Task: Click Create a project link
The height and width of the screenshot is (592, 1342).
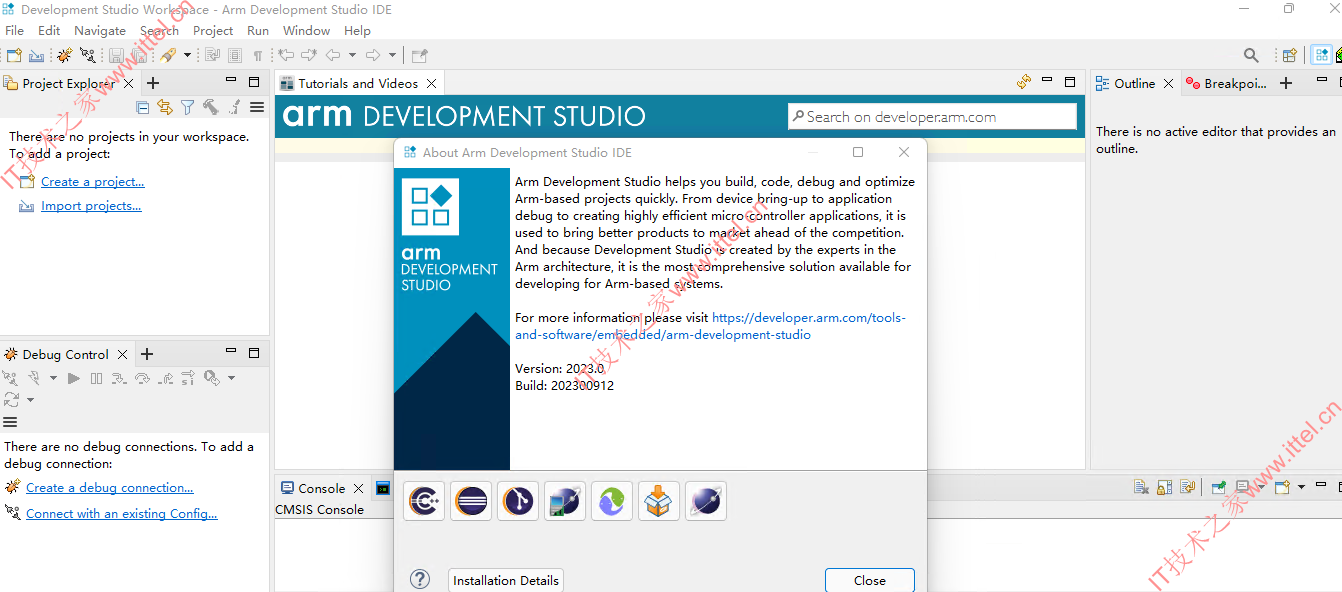Action: [92, 182]
